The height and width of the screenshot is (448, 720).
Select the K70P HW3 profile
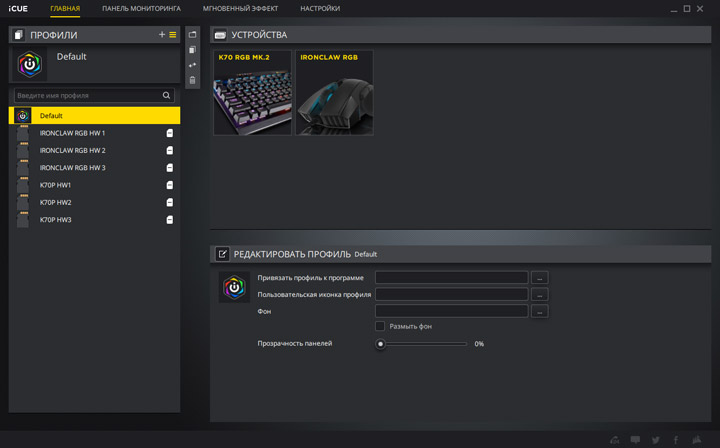point(95,220)
